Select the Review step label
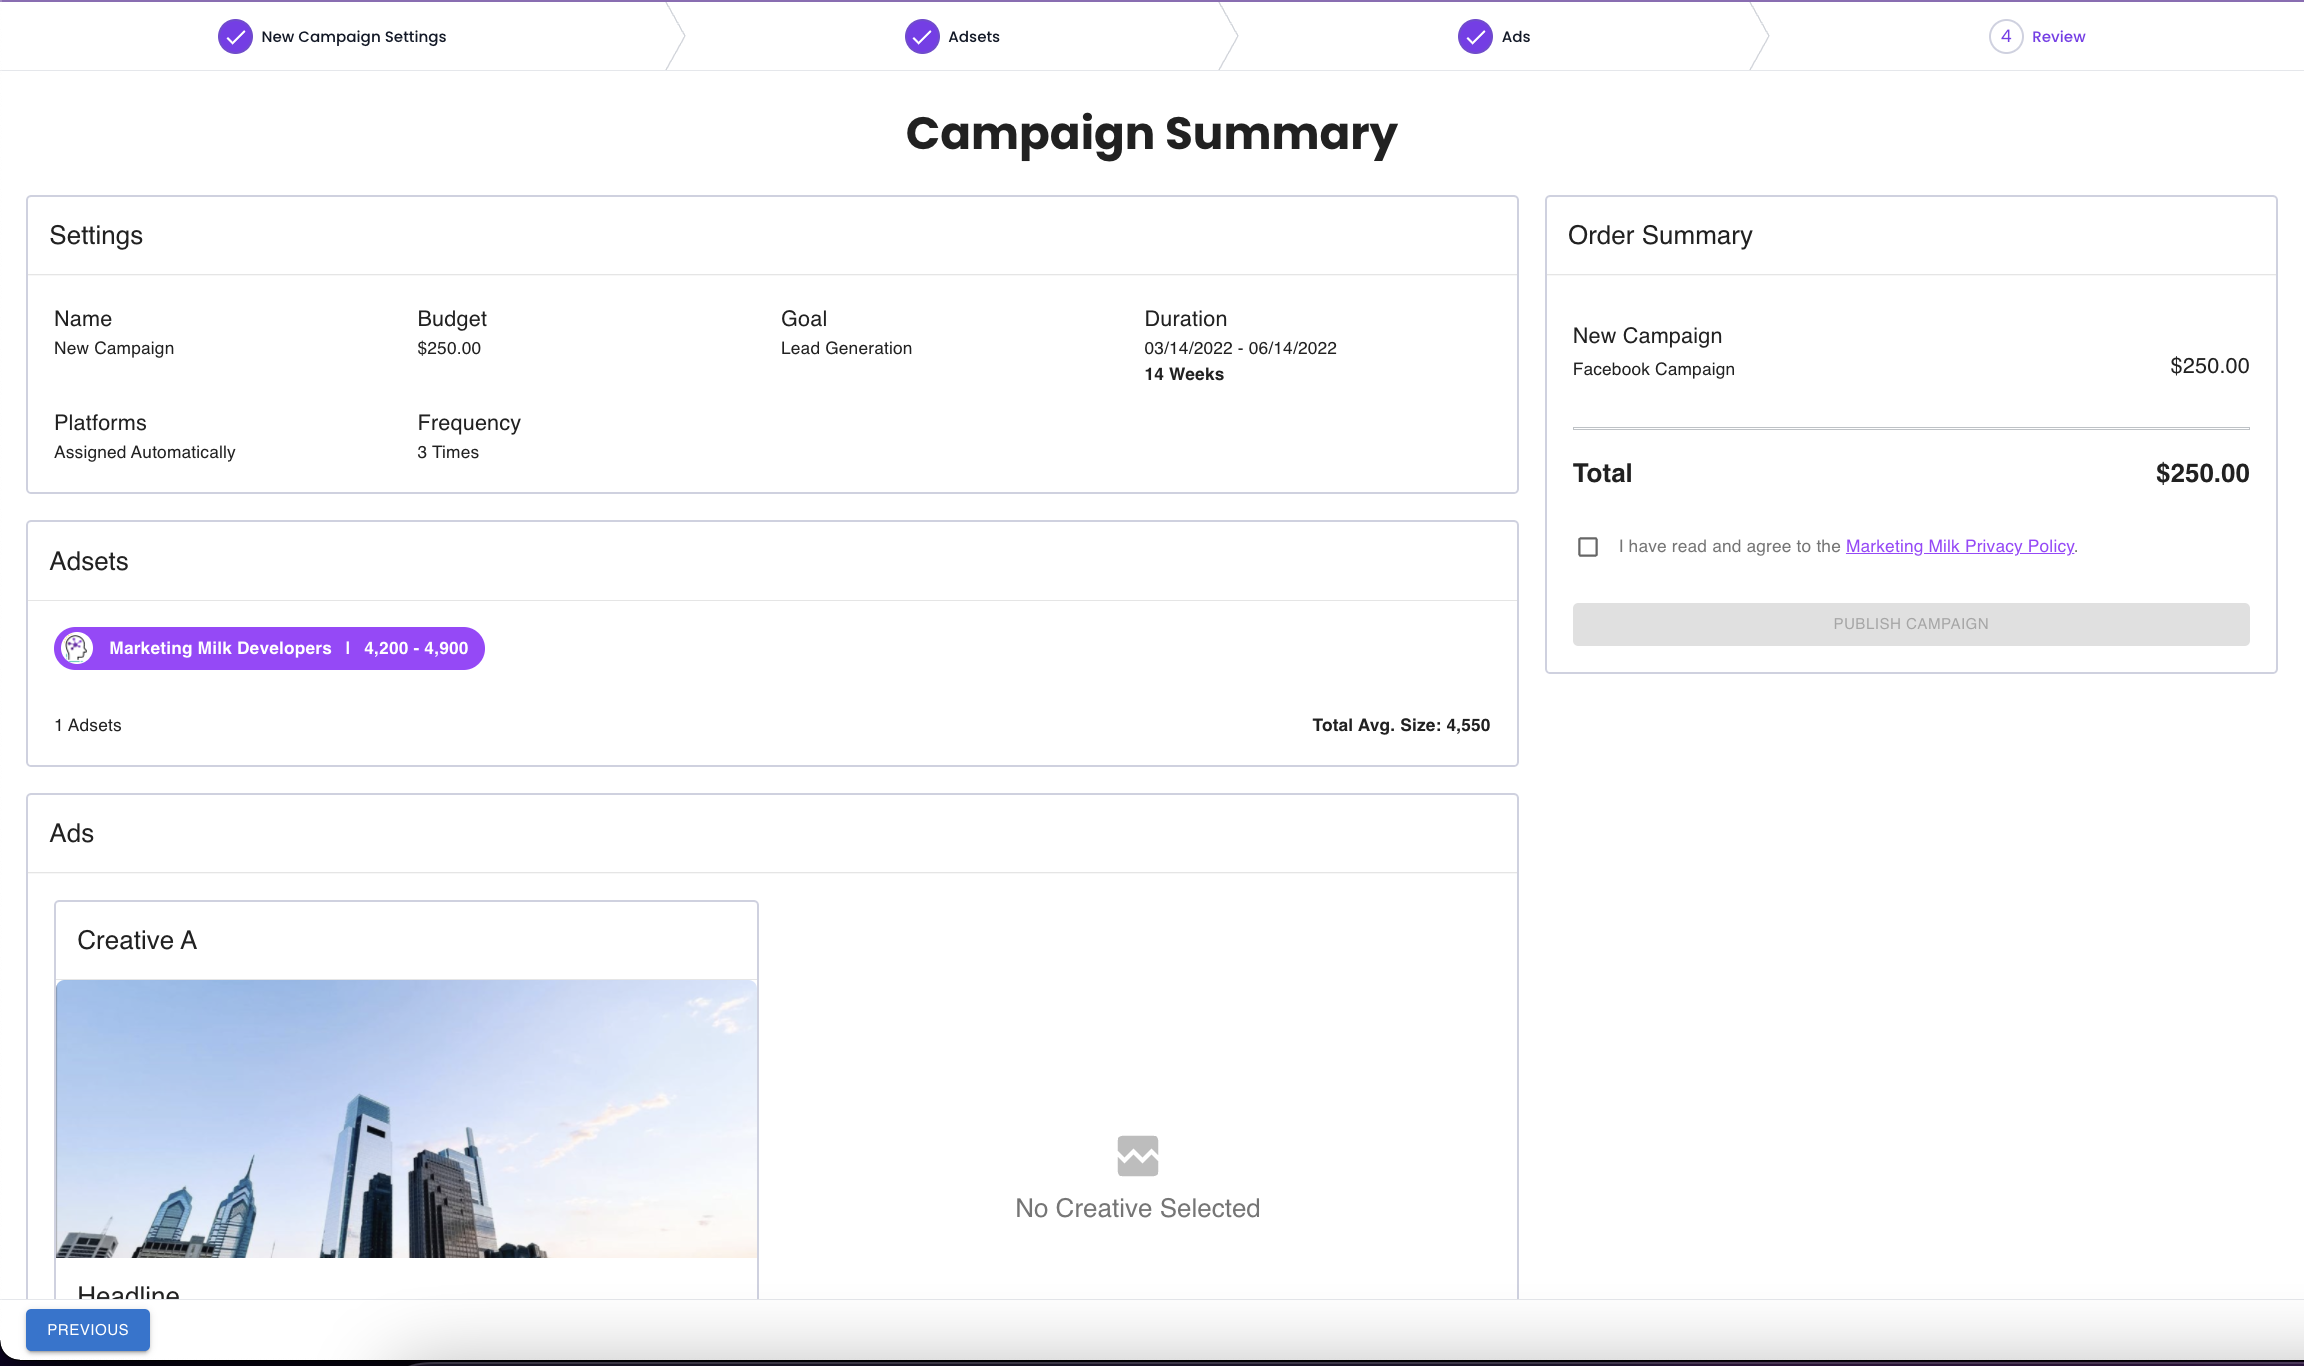The height and width of the screenshot is (1366, 2304). coord(2058,37)
